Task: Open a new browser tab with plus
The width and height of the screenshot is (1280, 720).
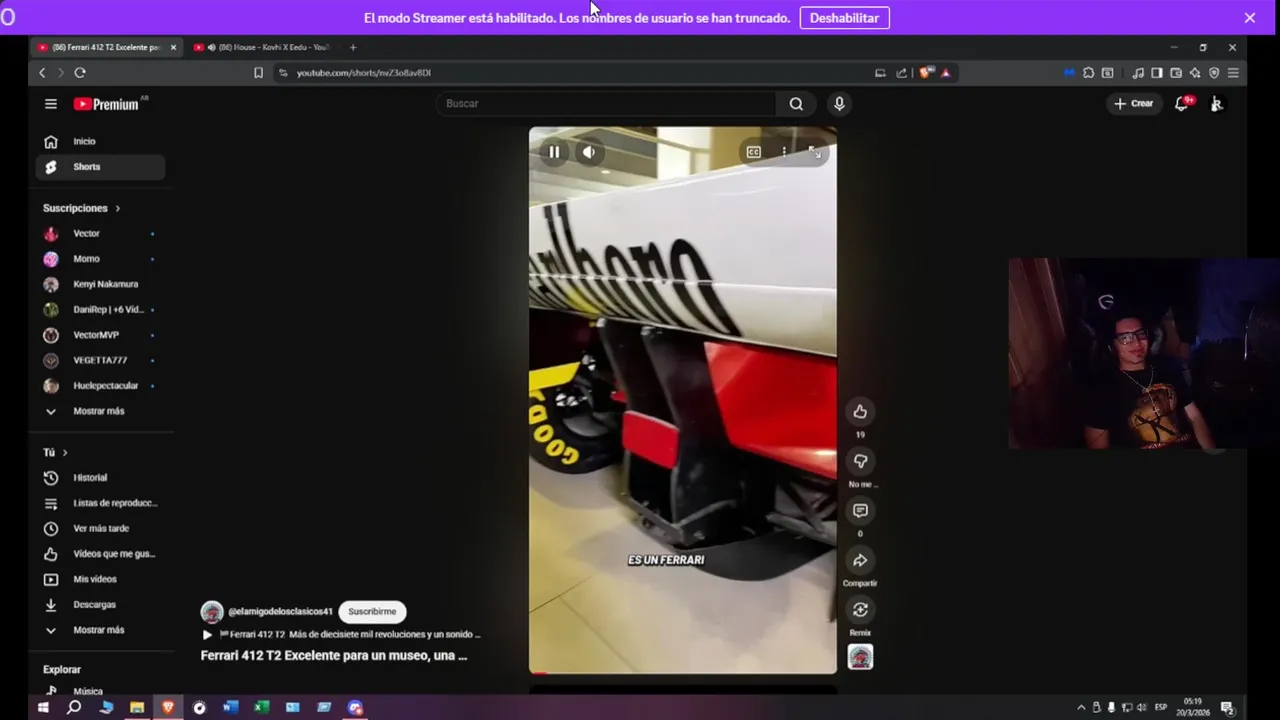Action: pyautogui.click(x=352, y=47)
